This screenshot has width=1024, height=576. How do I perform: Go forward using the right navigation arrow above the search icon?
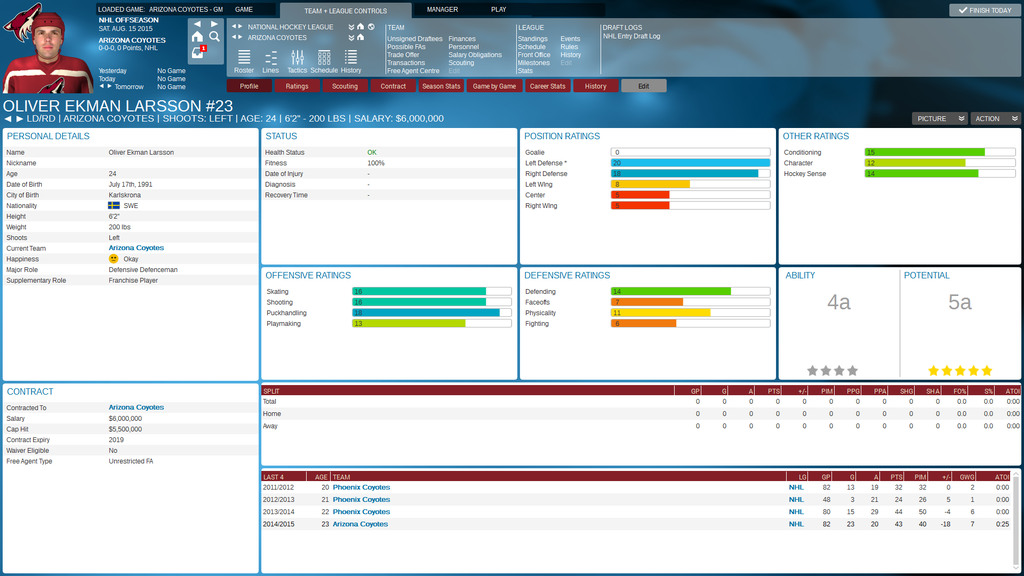(x=214, y=24)
